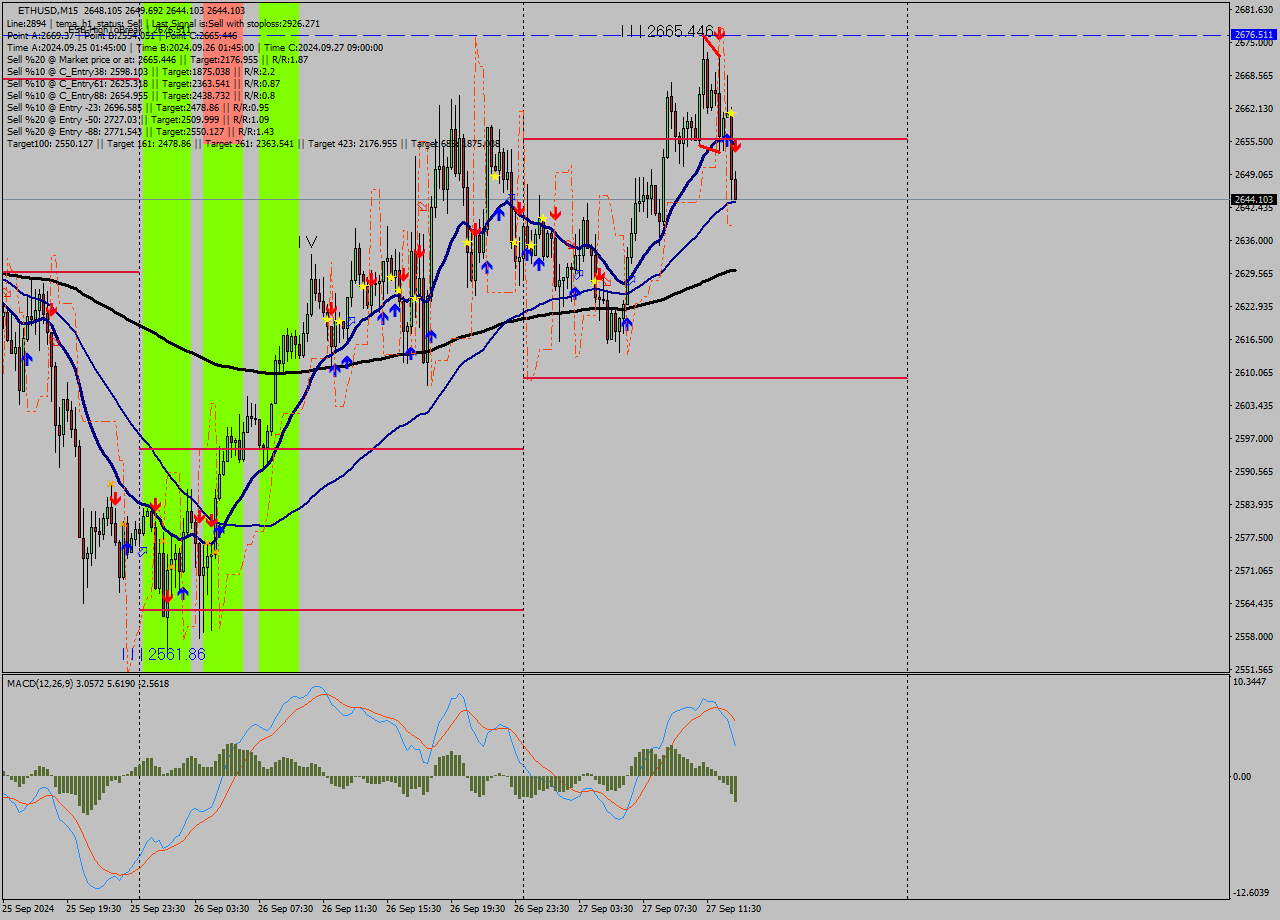This screenshot has height=920, width=1280.
Task: Select the black V marker left of the candles
Action: pos(311,241)
